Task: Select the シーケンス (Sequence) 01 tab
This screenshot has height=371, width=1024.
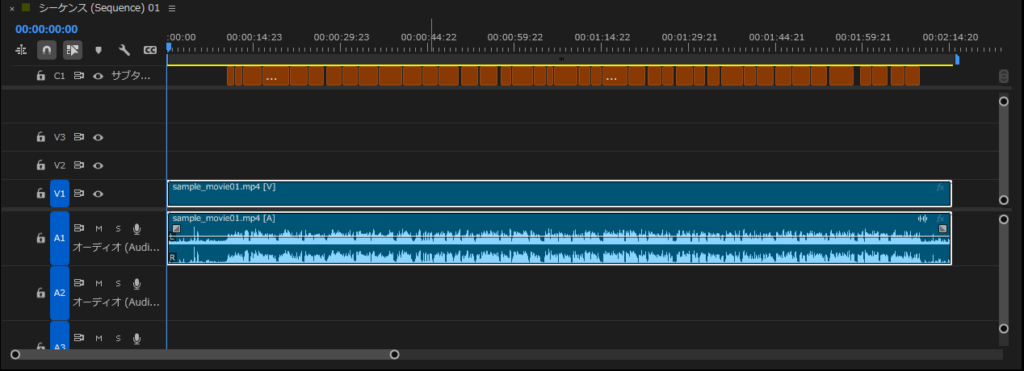Action: (99, 8)
